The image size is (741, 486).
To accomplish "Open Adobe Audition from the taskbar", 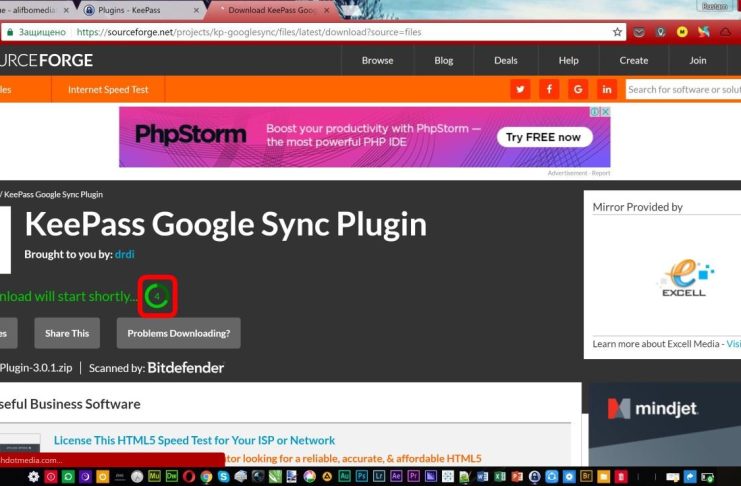I will [x=345, y=476].
